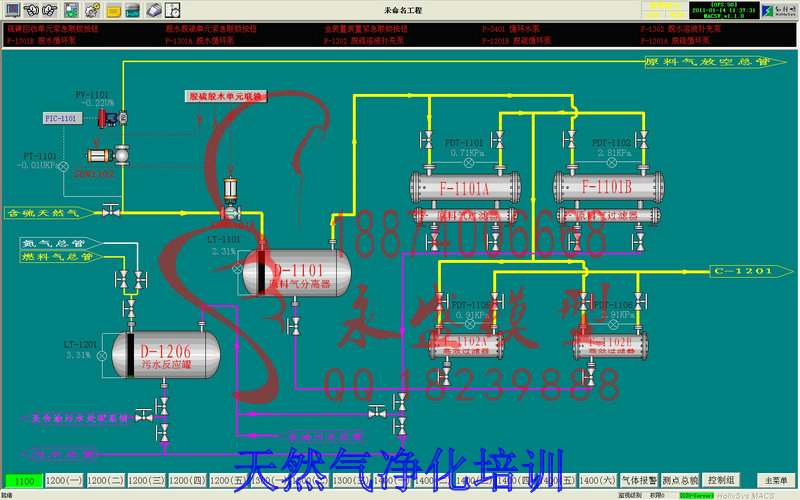Click the P-3401 循环水泵 alarm entry
This screenshot has height=500, width=800.
511,29
